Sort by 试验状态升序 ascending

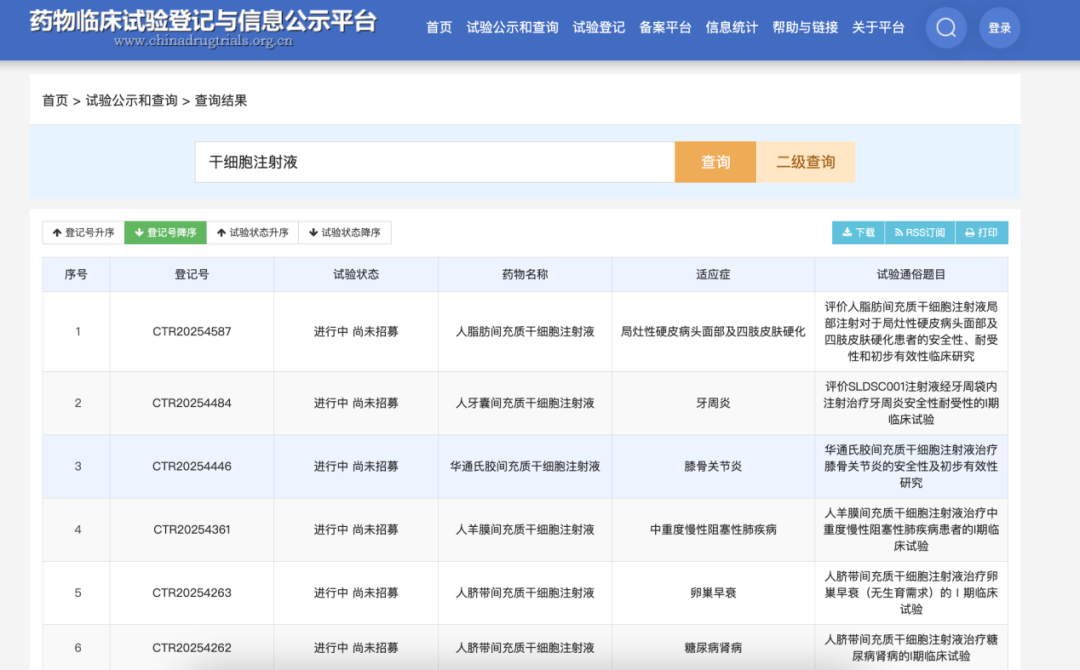click(252, 233)
